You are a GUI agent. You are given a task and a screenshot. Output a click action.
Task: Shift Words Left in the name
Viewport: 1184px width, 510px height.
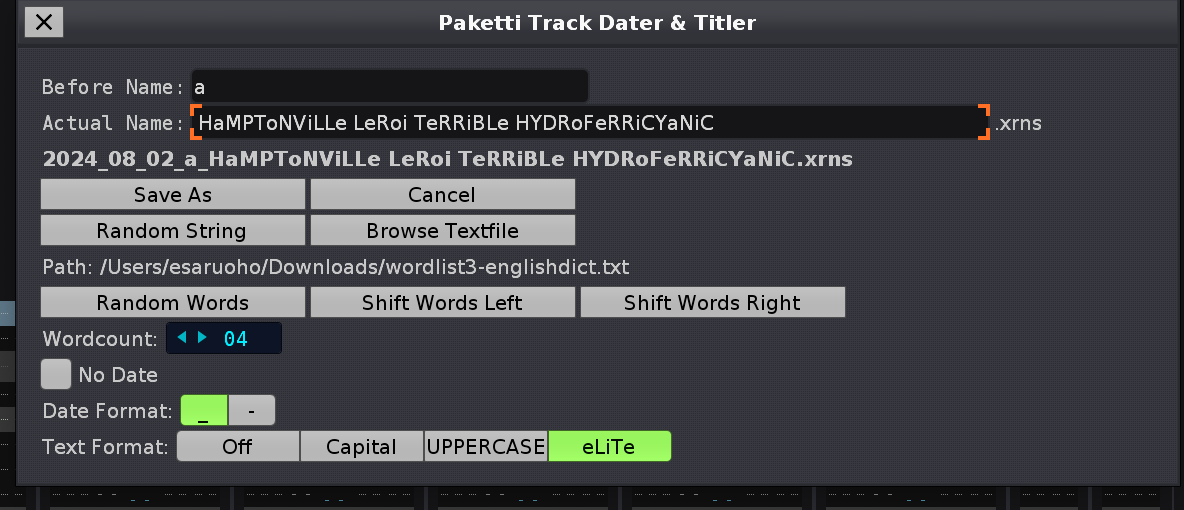click(x=442, y=302)
